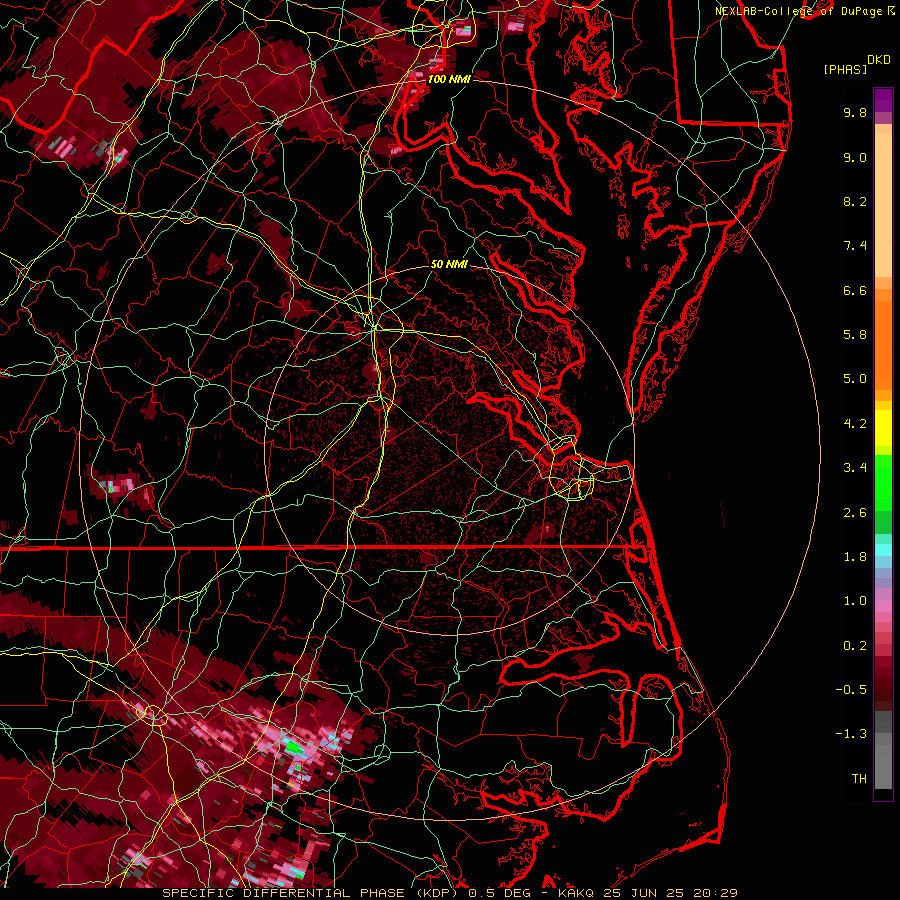Click the 1.0 color scale value
This screenshot has width=900, height=900.
(x=855, y=601)
